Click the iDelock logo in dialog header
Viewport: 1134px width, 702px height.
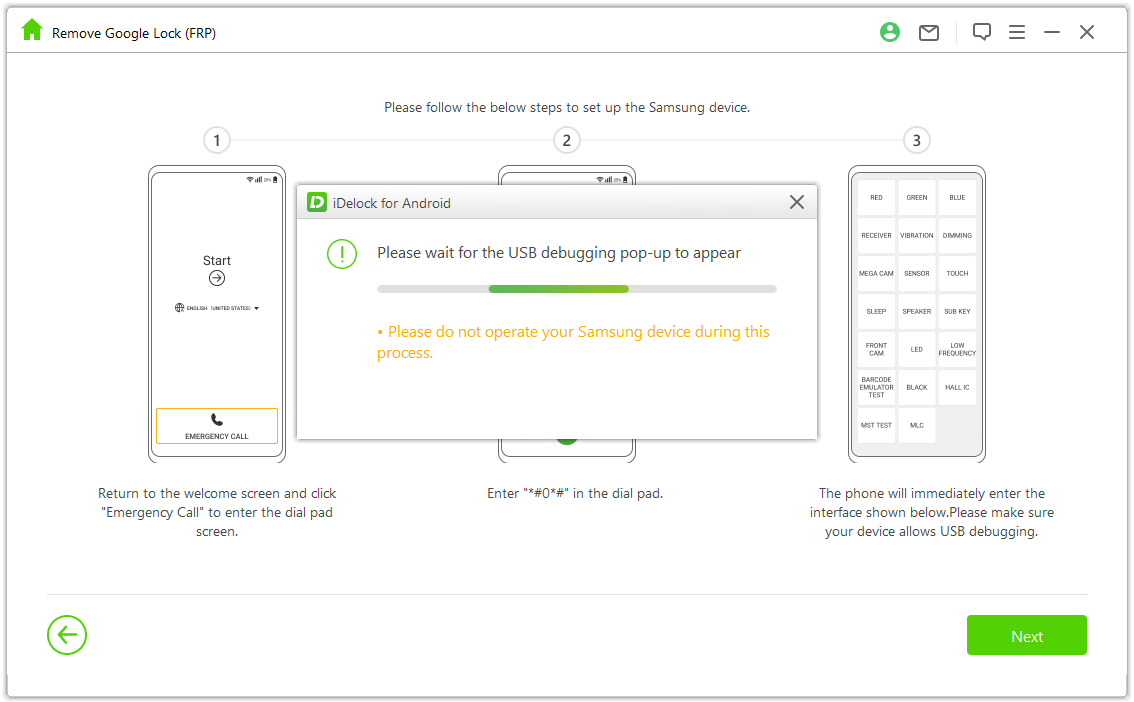point(317,202)
